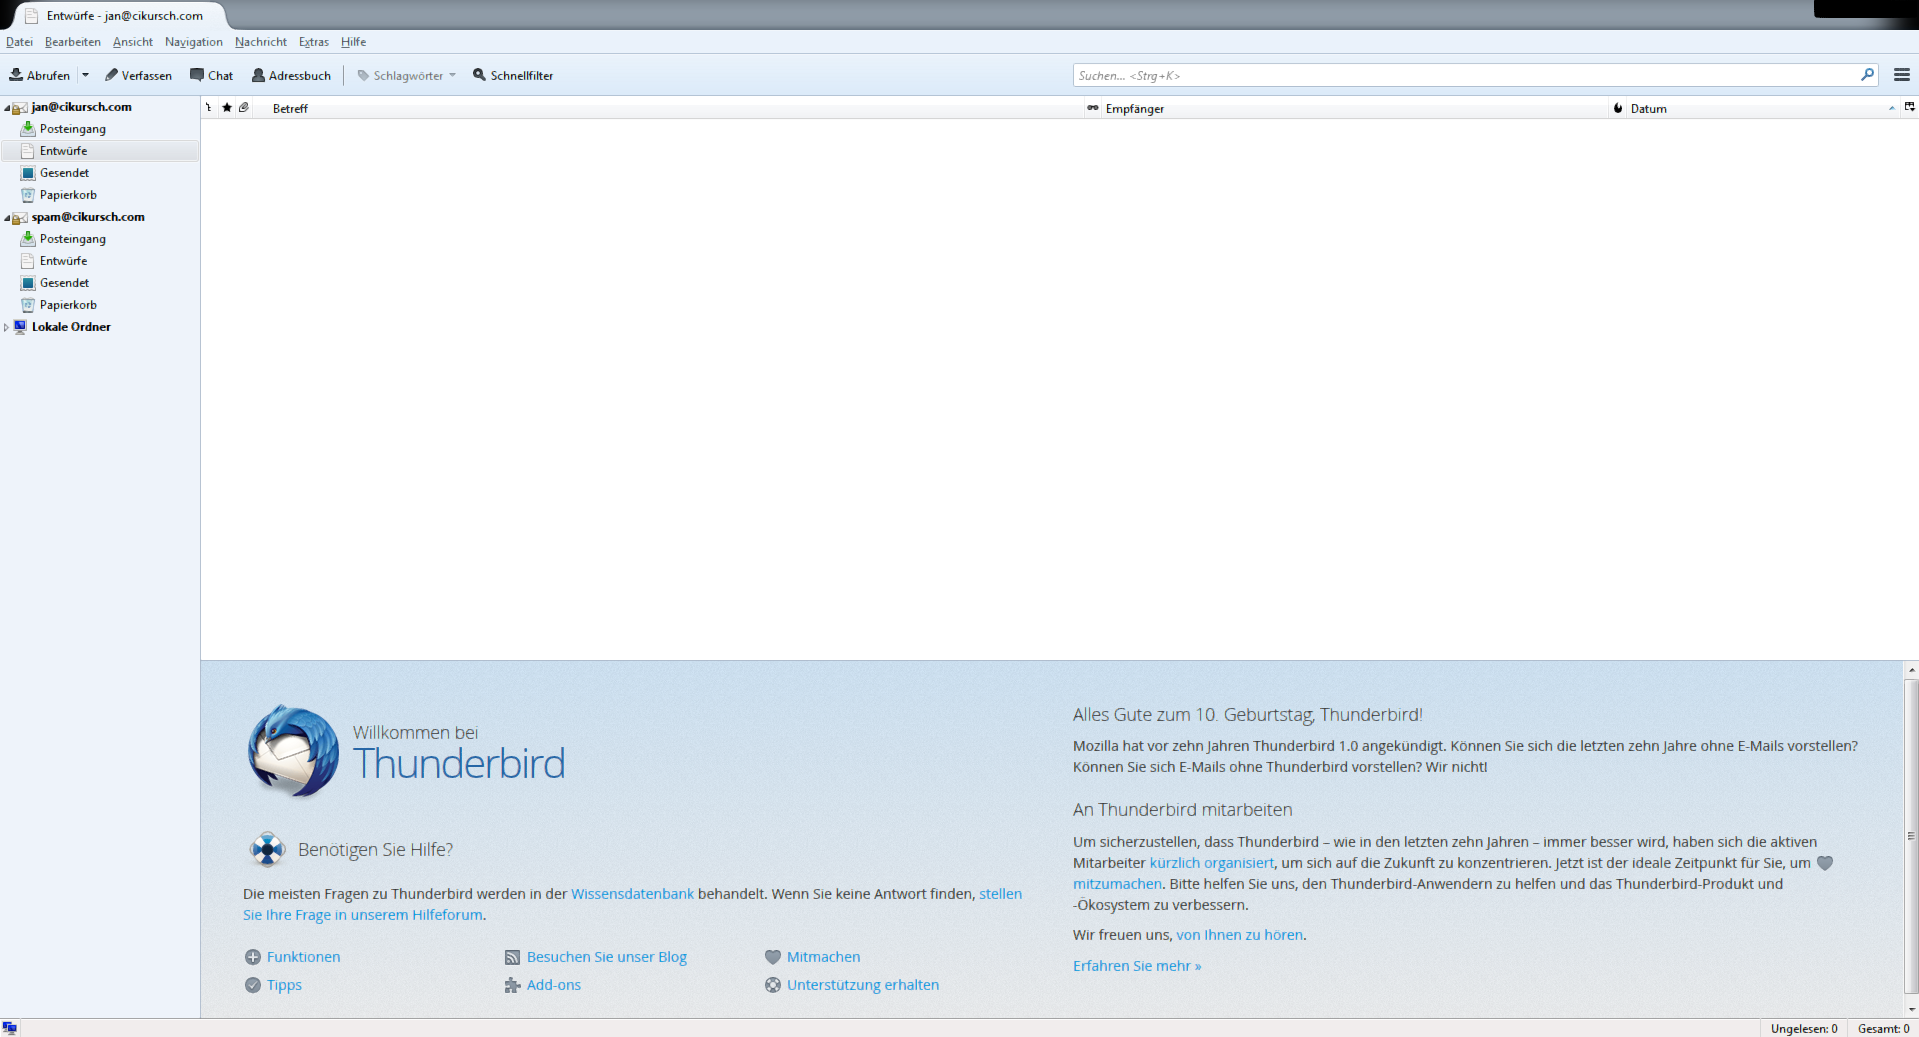Open Papierkorb under spam@cikursch.com
This screenshot has width=1919, height=1037.
[68, 305]
